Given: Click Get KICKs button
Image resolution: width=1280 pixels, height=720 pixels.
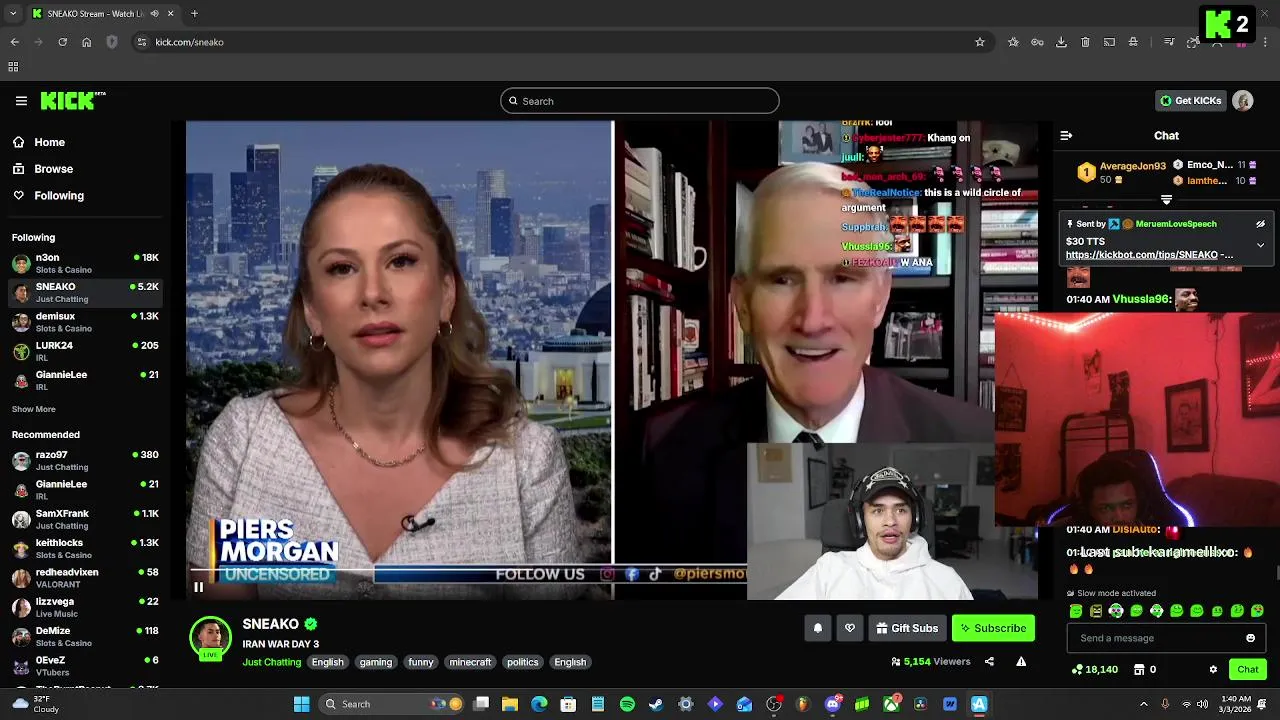Looking at the screenshot, I should pos(1190,101).
